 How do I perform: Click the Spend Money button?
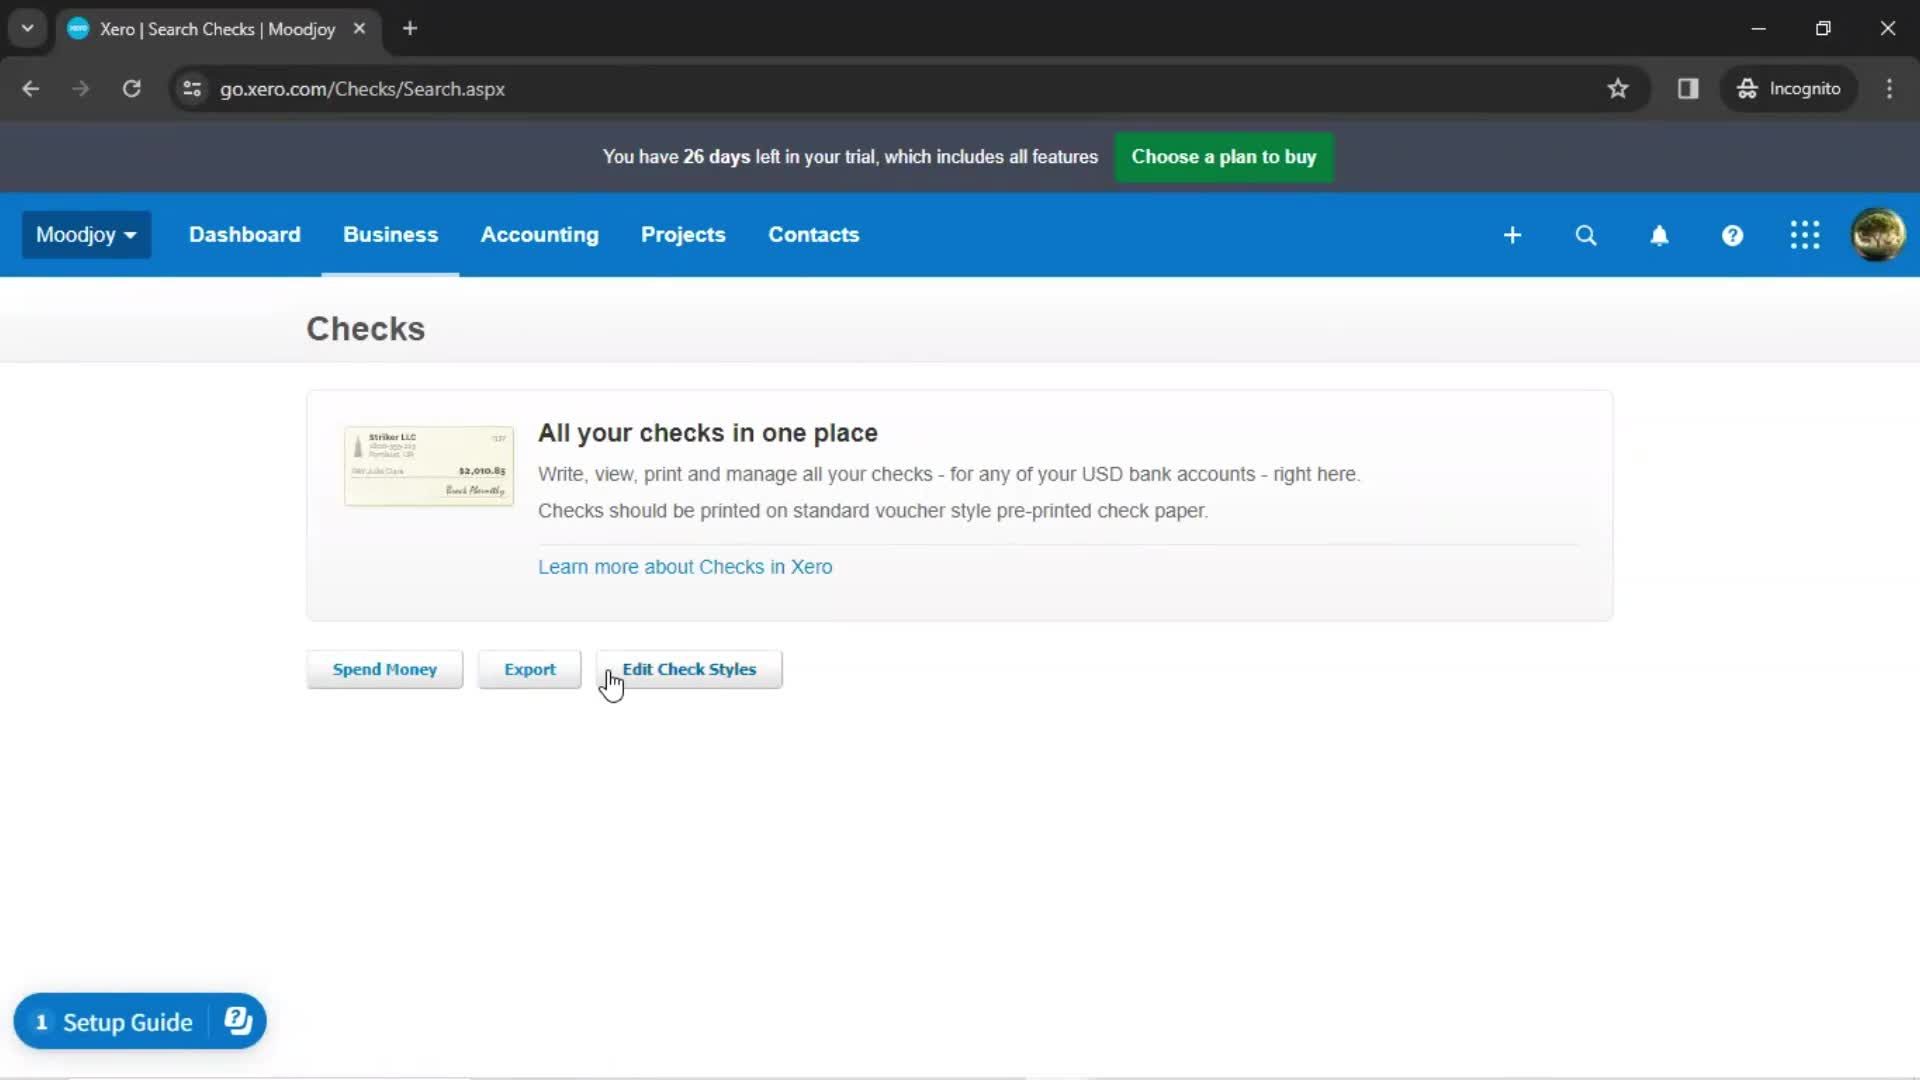[385, 669]
